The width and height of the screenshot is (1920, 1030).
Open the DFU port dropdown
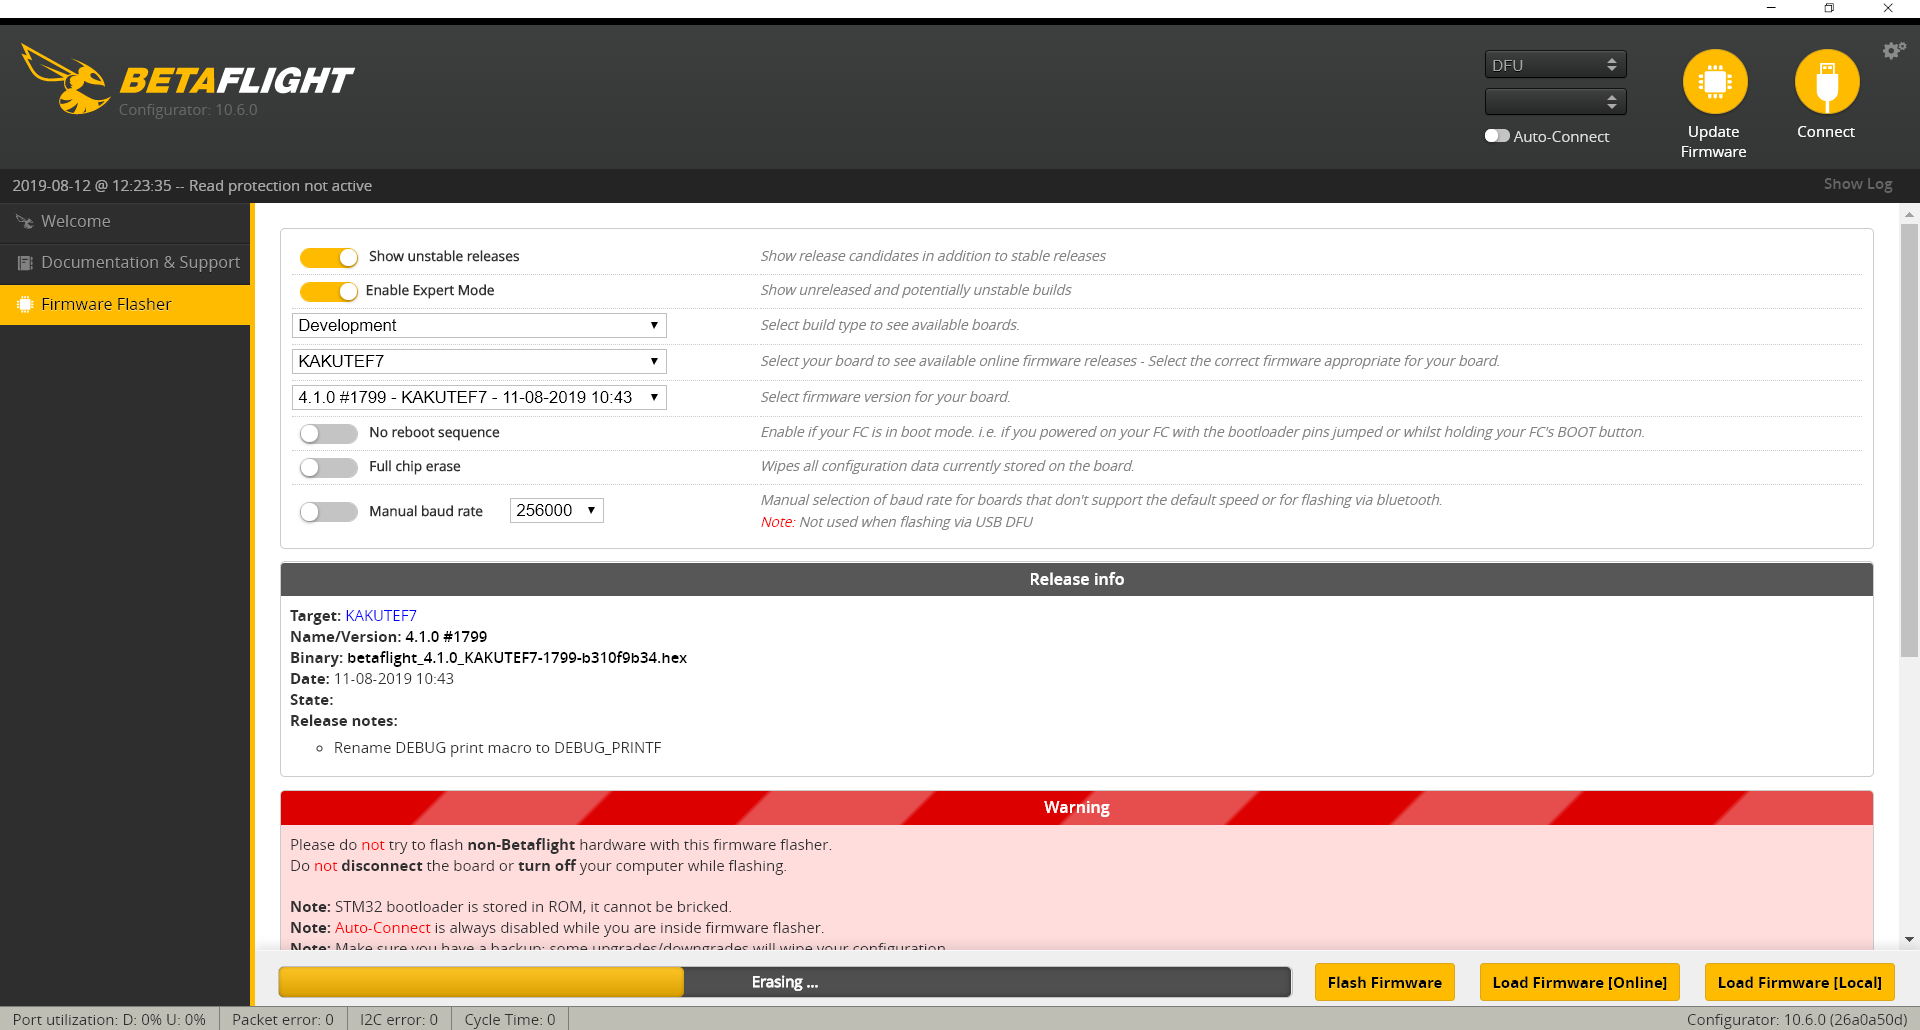coord(1555,65)
